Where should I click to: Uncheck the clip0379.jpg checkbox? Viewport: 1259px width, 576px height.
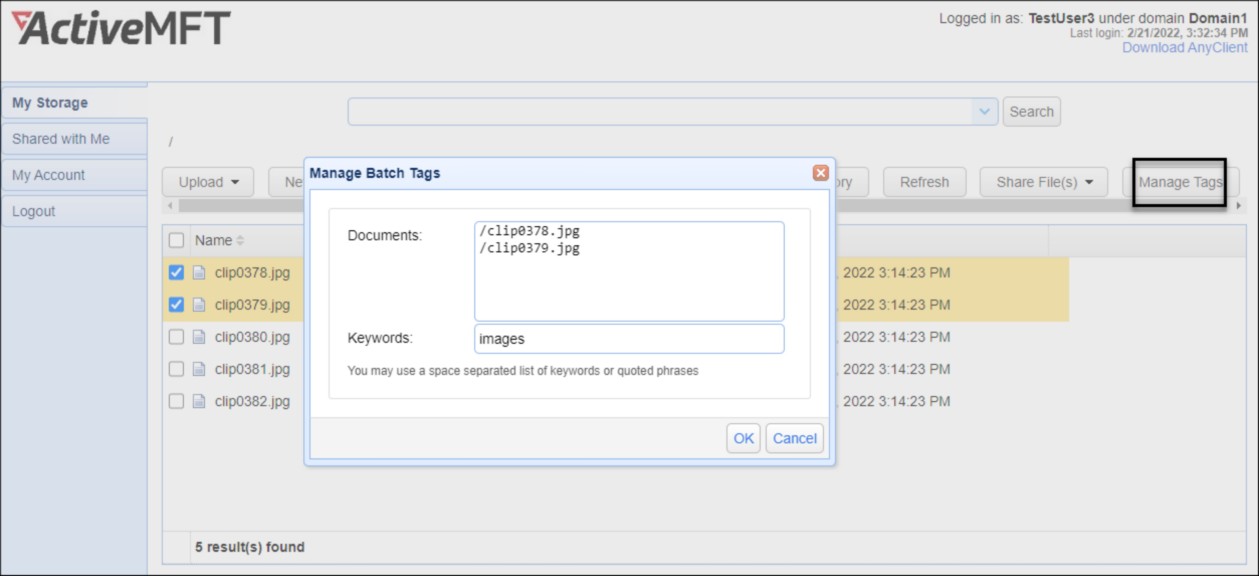pos(177,305)
